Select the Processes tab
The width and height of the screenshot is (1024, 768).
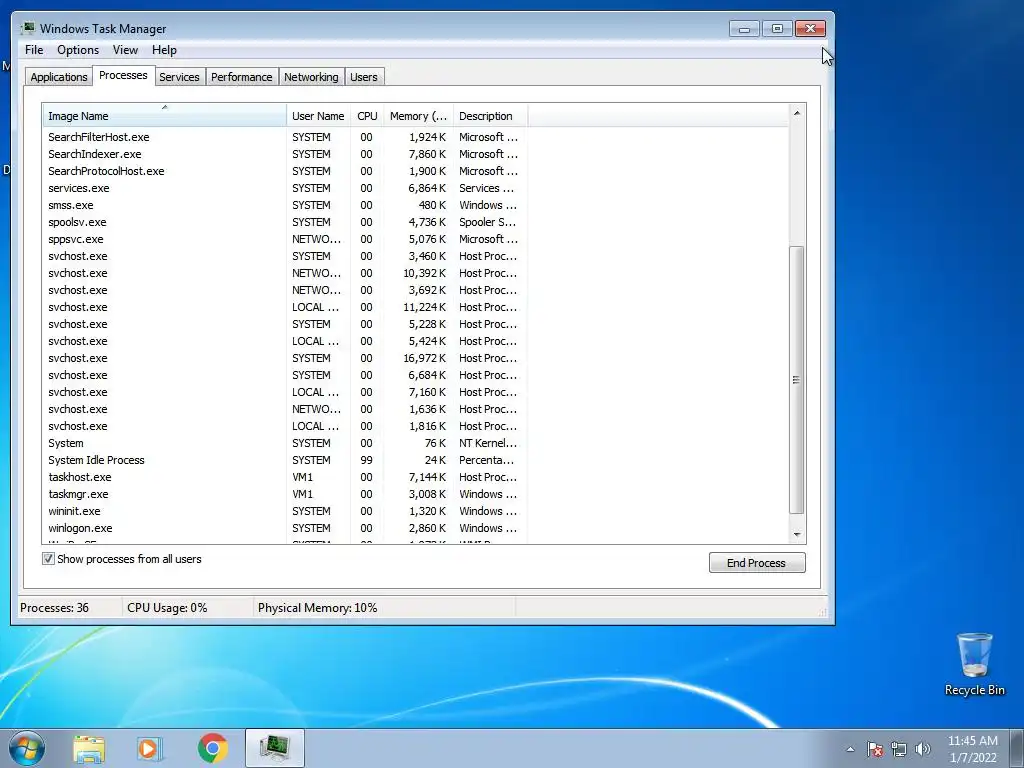pos(123,75)
